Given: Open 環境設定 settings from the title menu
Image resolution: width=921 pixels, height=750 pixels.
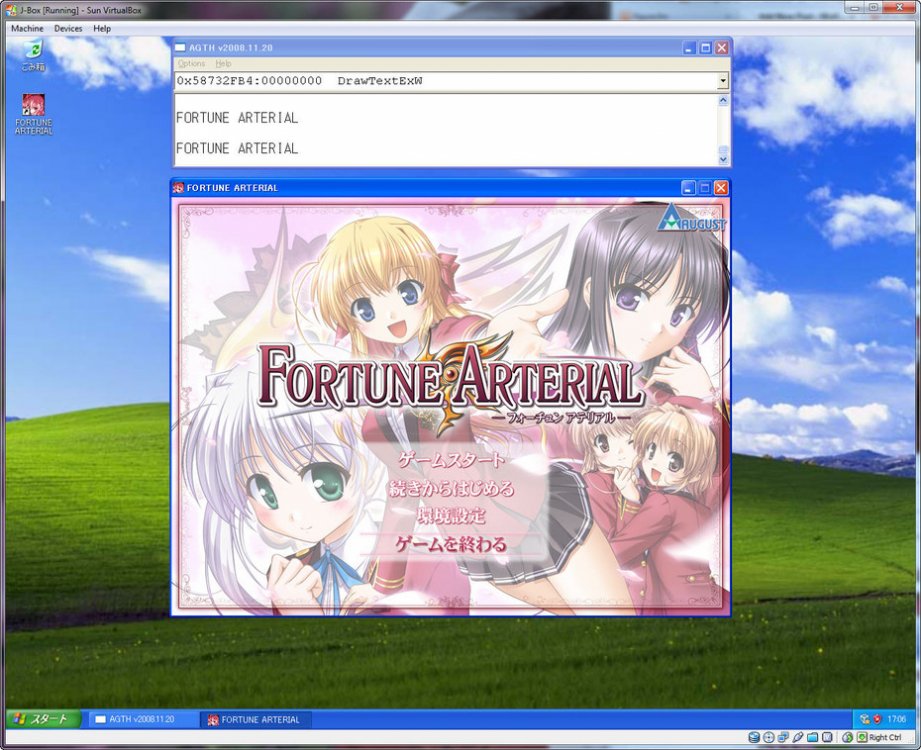Looking at the screenshot, I should [451, 516].
